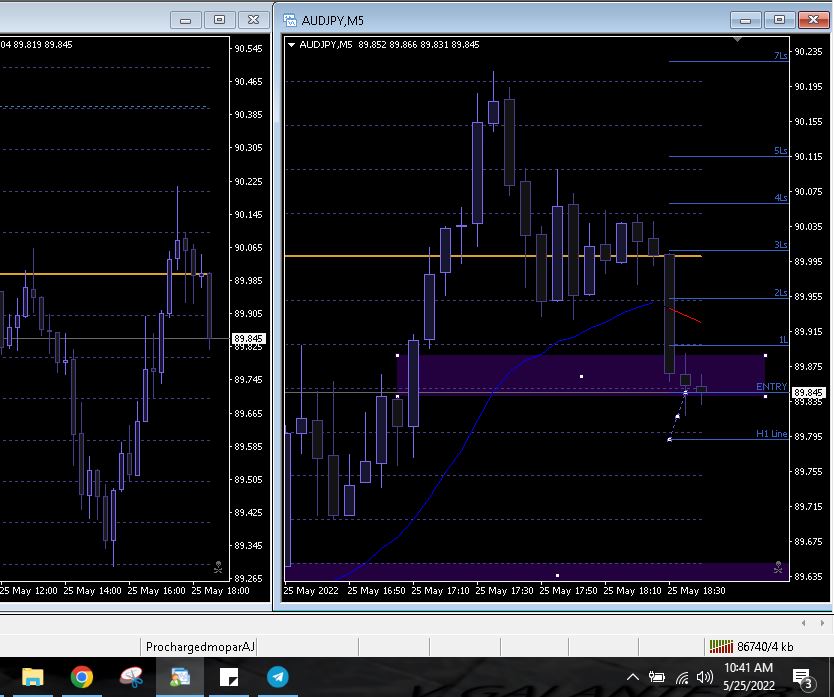Viewport: 834px width, 697px height.
Task: Click the ProchargedmoparAJ profile in status bar
Action: coord(200,647)
